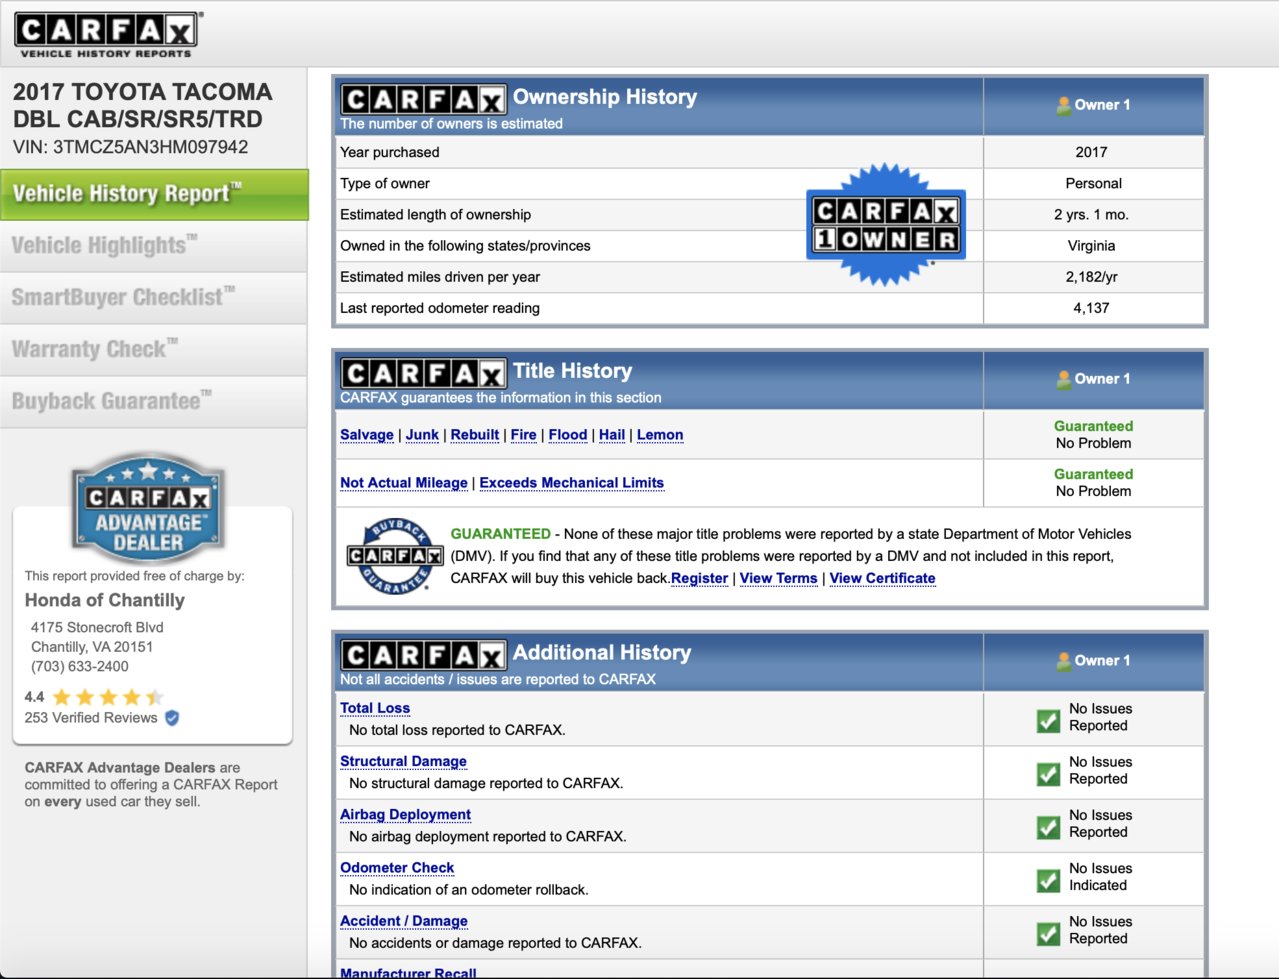This screenshot has width=1279, height=979.
Task: Click the 253 Verified Reviews text
Action: [x=91, y=718]
